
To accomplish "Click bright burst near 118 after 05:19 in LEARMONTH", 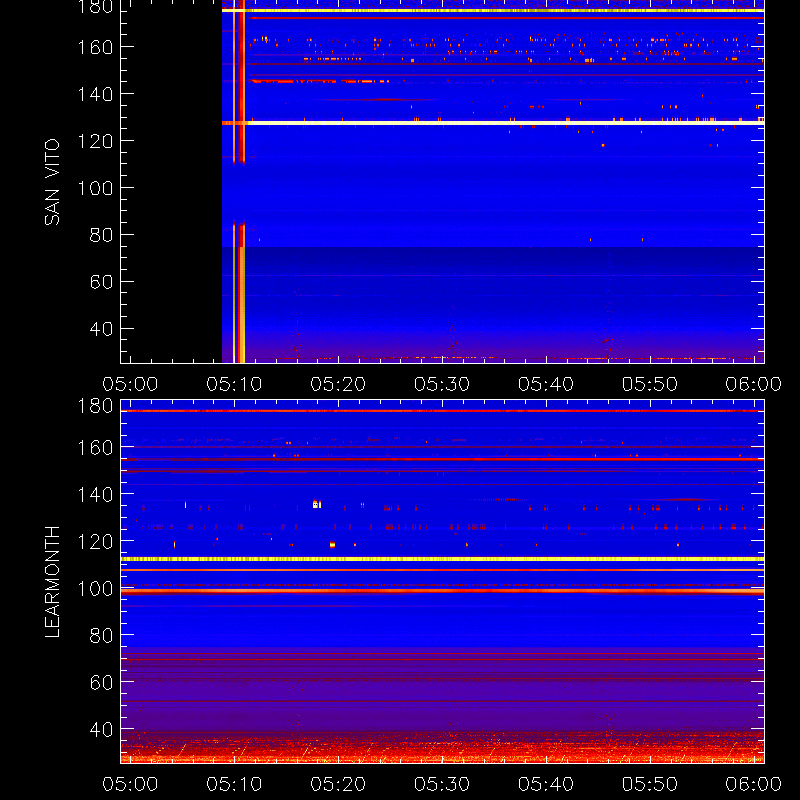I will [x=333, y=544].
